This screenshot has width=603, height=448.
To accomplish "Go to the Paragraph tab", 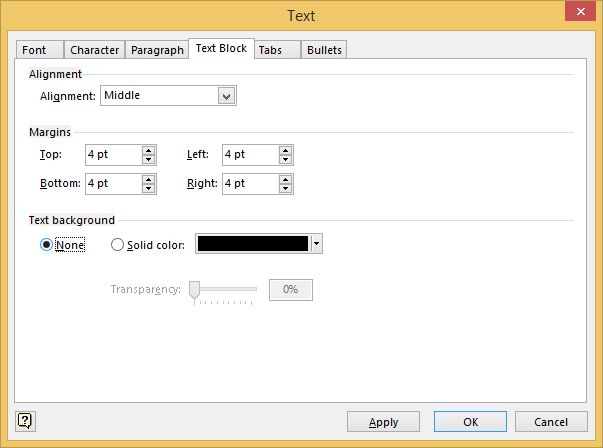I will tap(157, 50).
